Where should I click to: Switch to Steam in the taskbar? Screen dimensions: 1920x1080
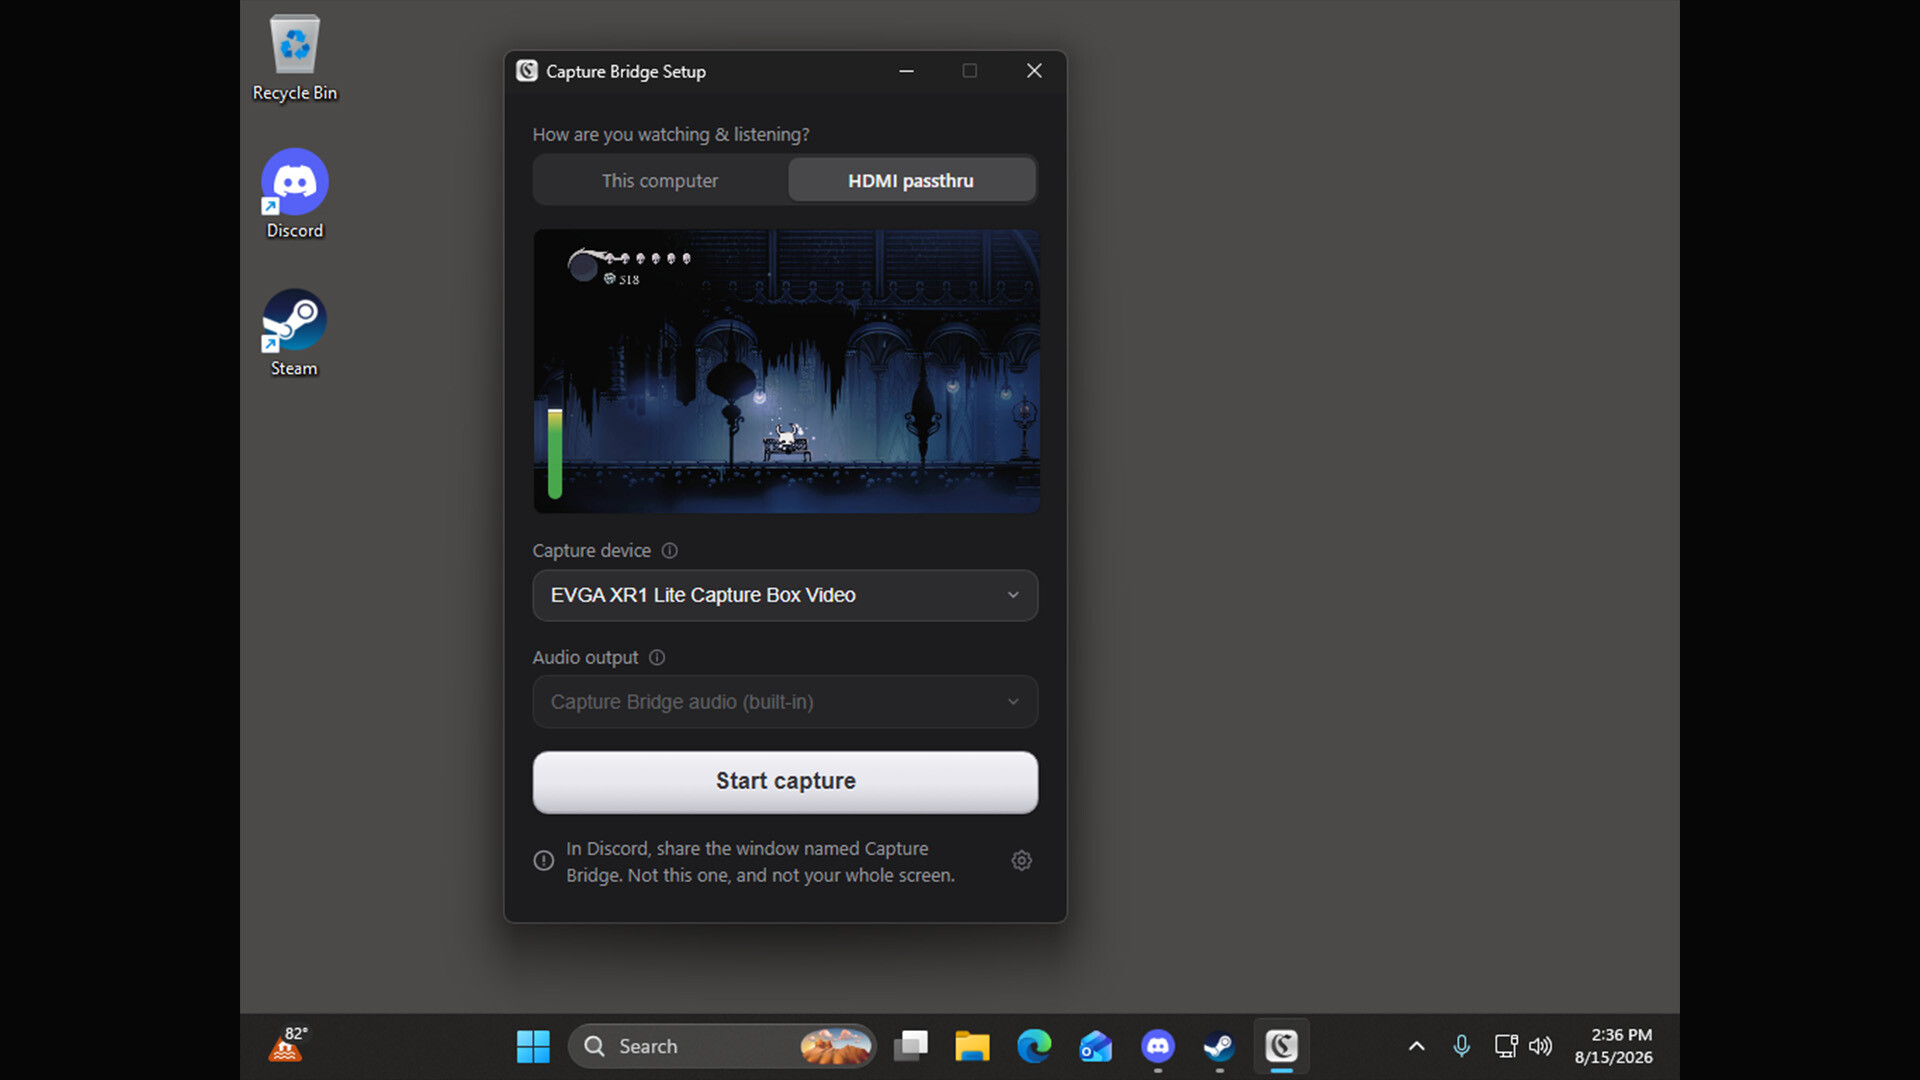1219,1046
